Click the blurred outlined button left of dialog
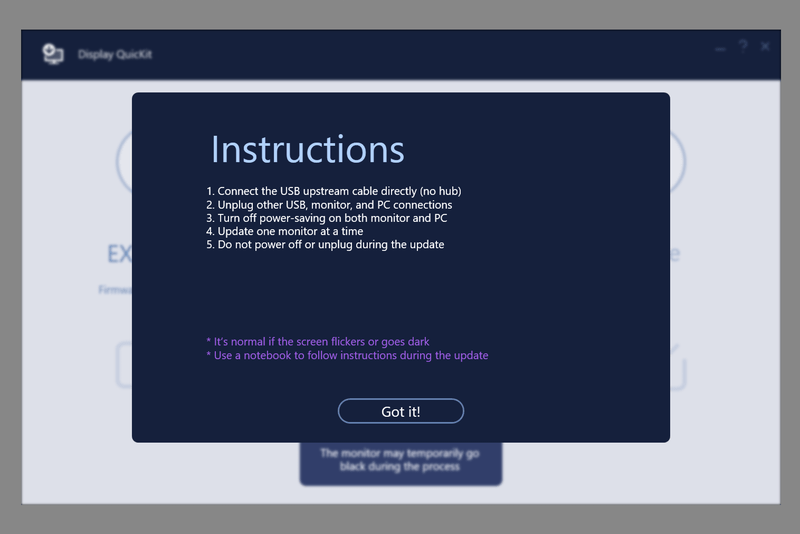 [x=124, y=365]
